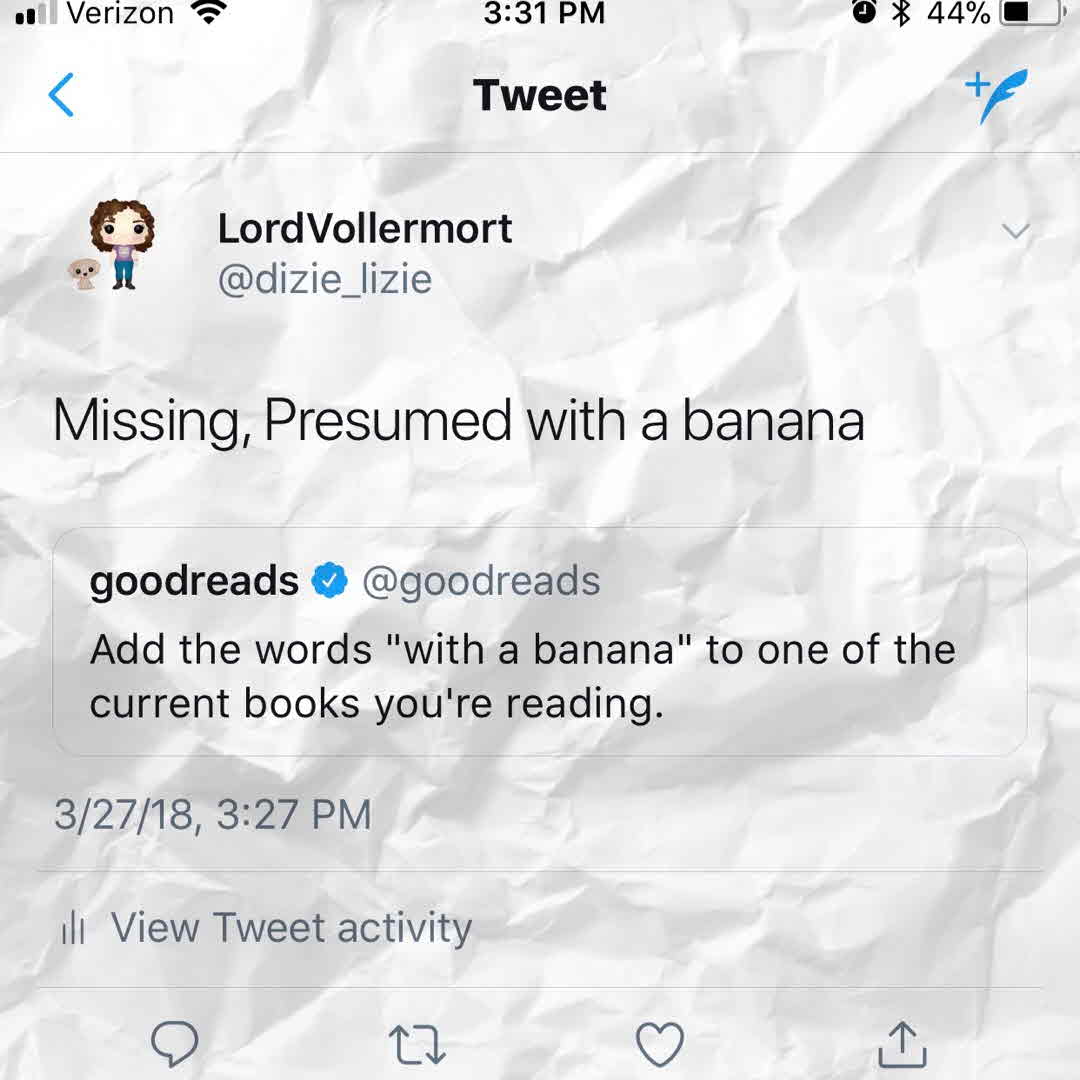Tap the goodreads account name
Screen dimensions: 1080x1080
coord(194,581)
